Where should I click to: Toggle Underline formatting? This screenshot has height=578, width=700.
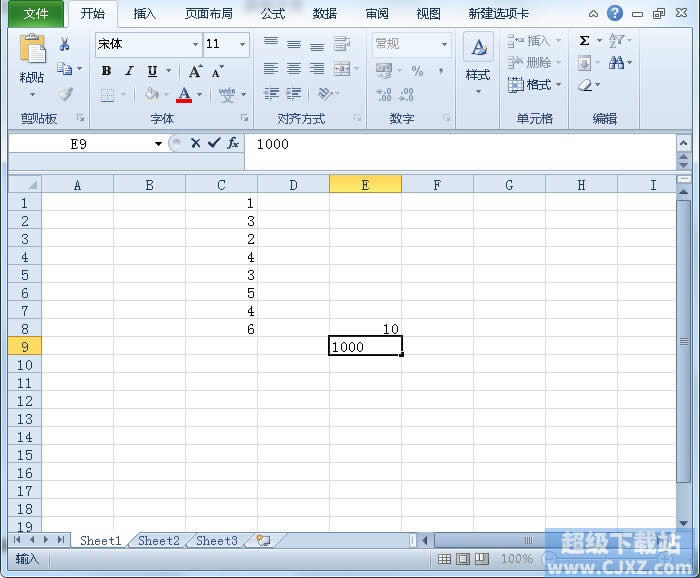[152, 71]
